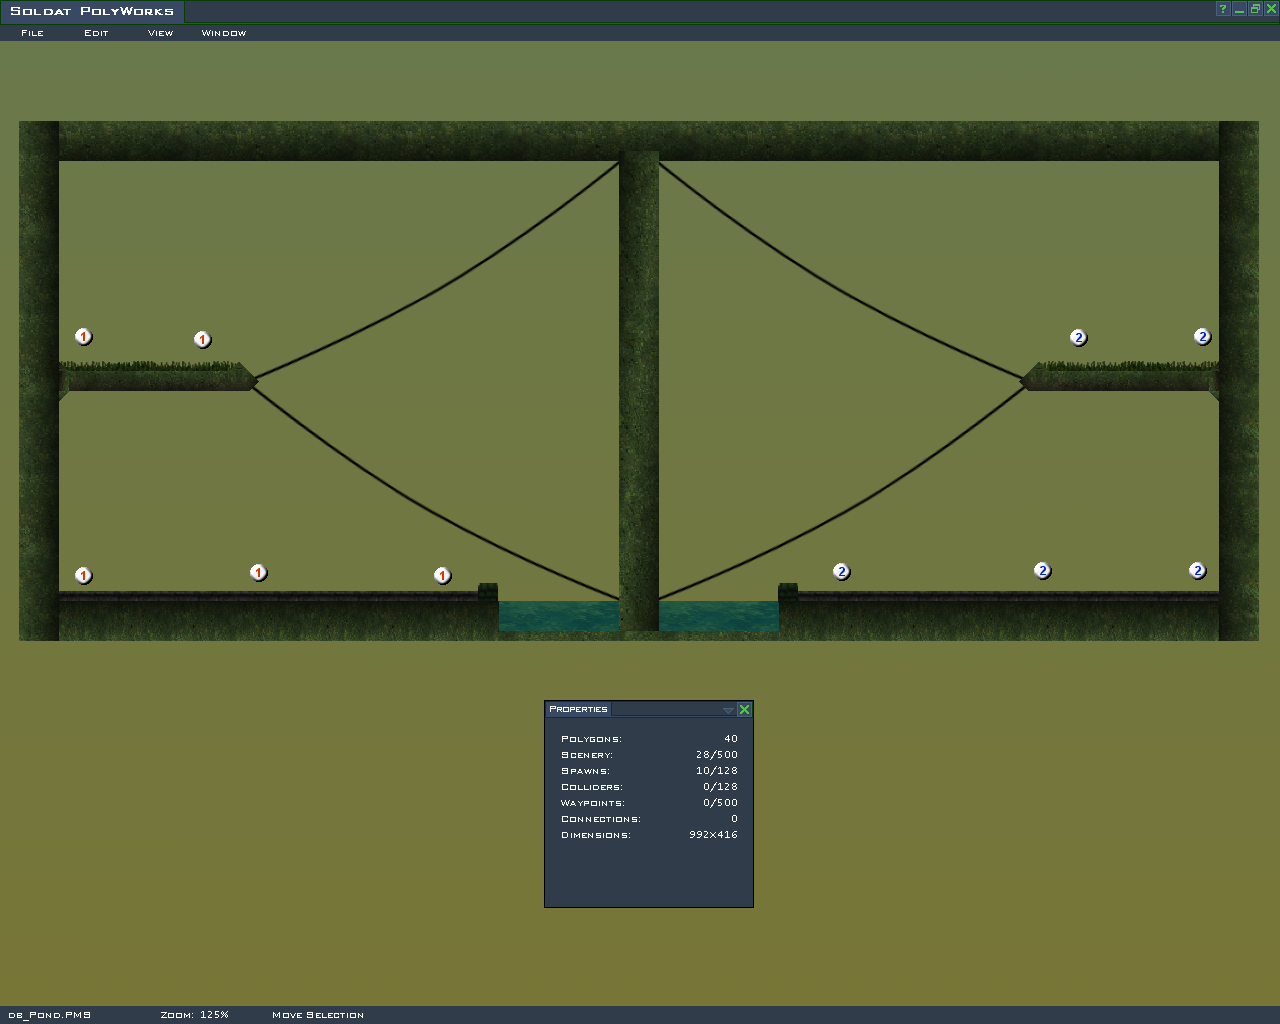
Task: Select middle team 2 spawn on ground floor
Action: coord(1042,571)
